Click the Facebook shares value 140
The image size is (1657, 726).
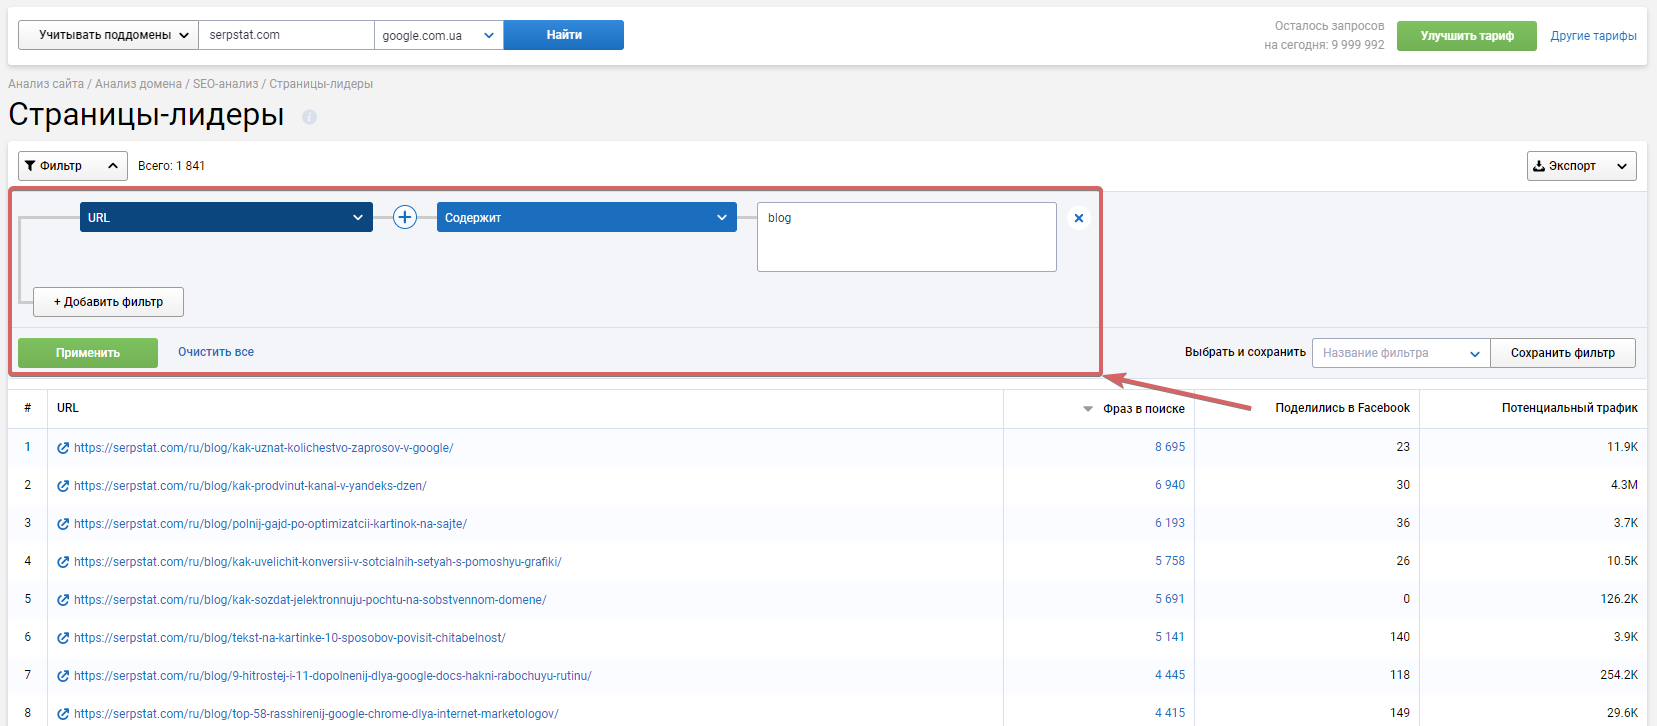point(1400,637)
